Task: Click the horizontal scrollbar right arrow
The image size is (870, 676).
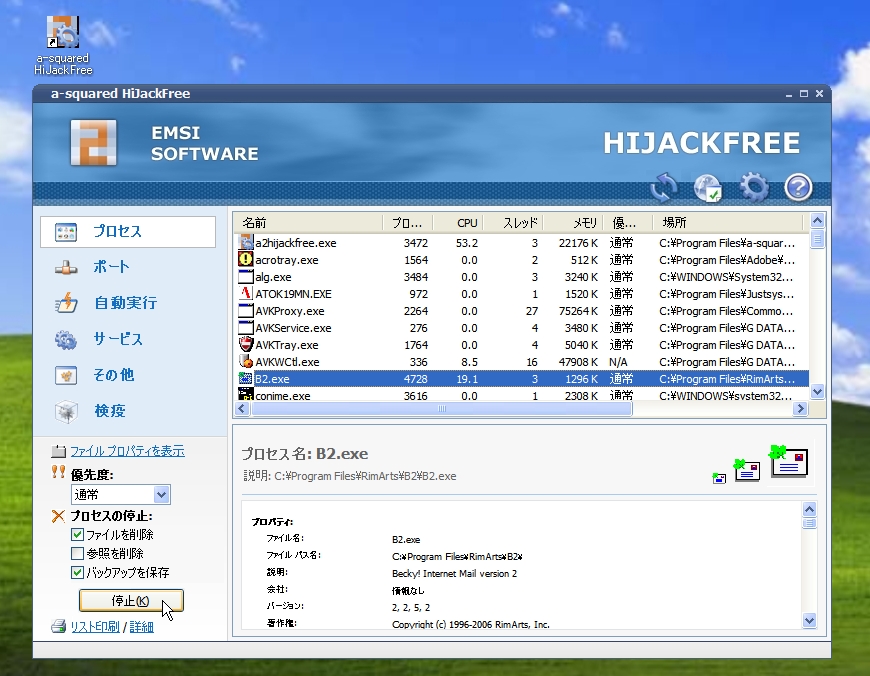Action: click(800, 409)
